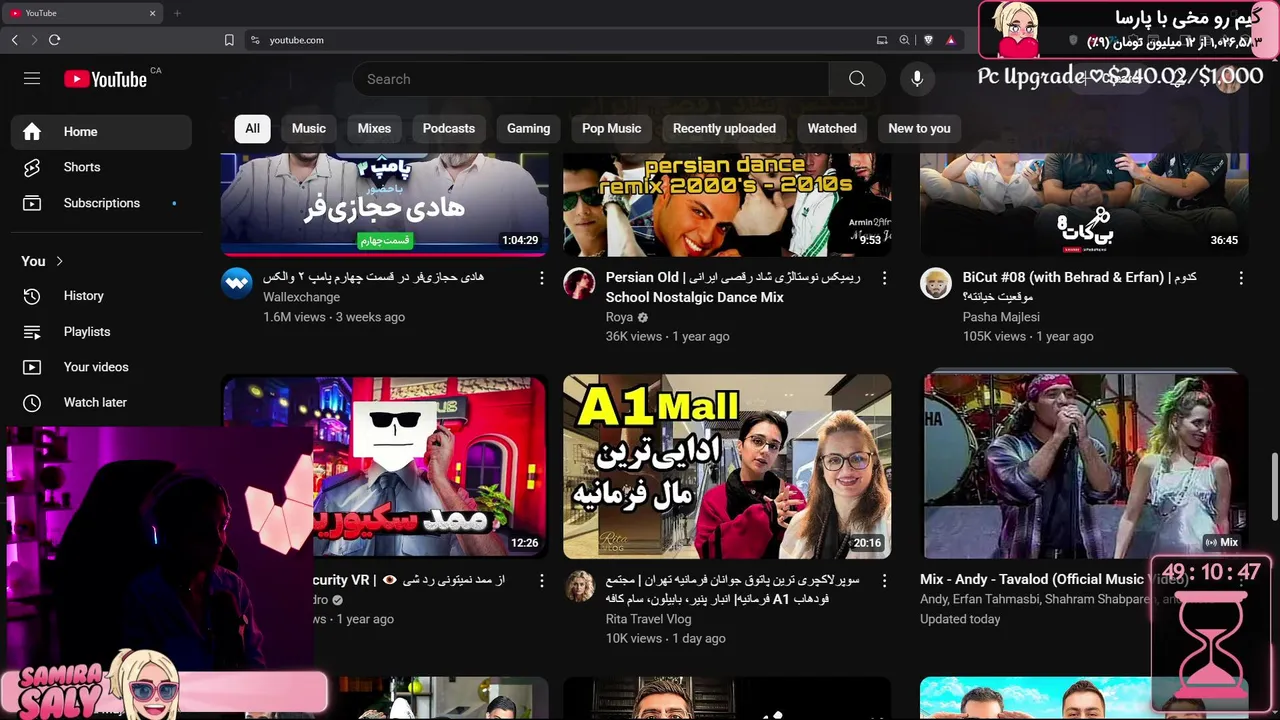Viewport: 1280px width, 720px height.
Task: Click the zoom magnifier icon in address bar
Action: tap(904, 40)
